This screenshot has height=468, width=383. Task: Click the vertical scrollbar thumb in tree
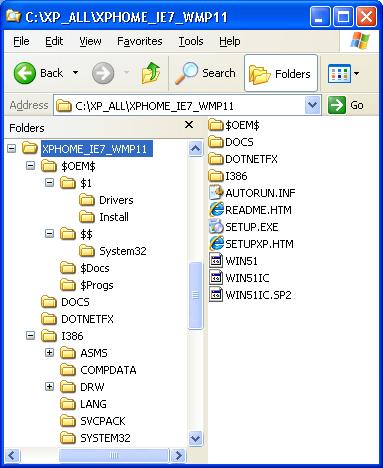[195, 296]
